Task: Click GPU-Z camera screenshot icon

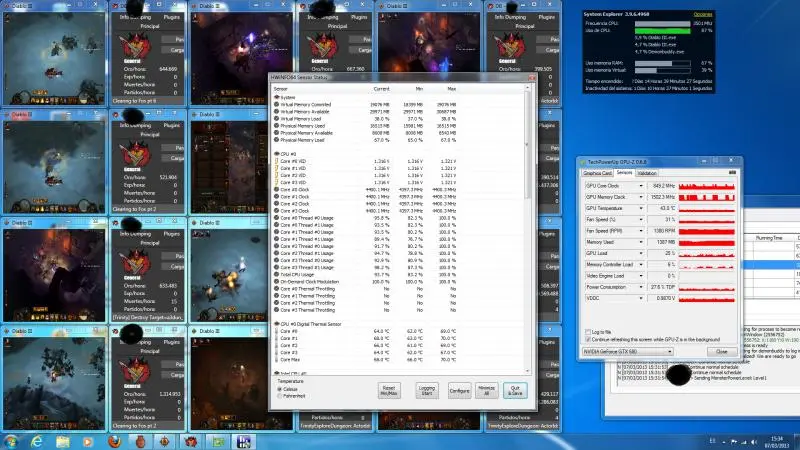Action: [732, 172]
